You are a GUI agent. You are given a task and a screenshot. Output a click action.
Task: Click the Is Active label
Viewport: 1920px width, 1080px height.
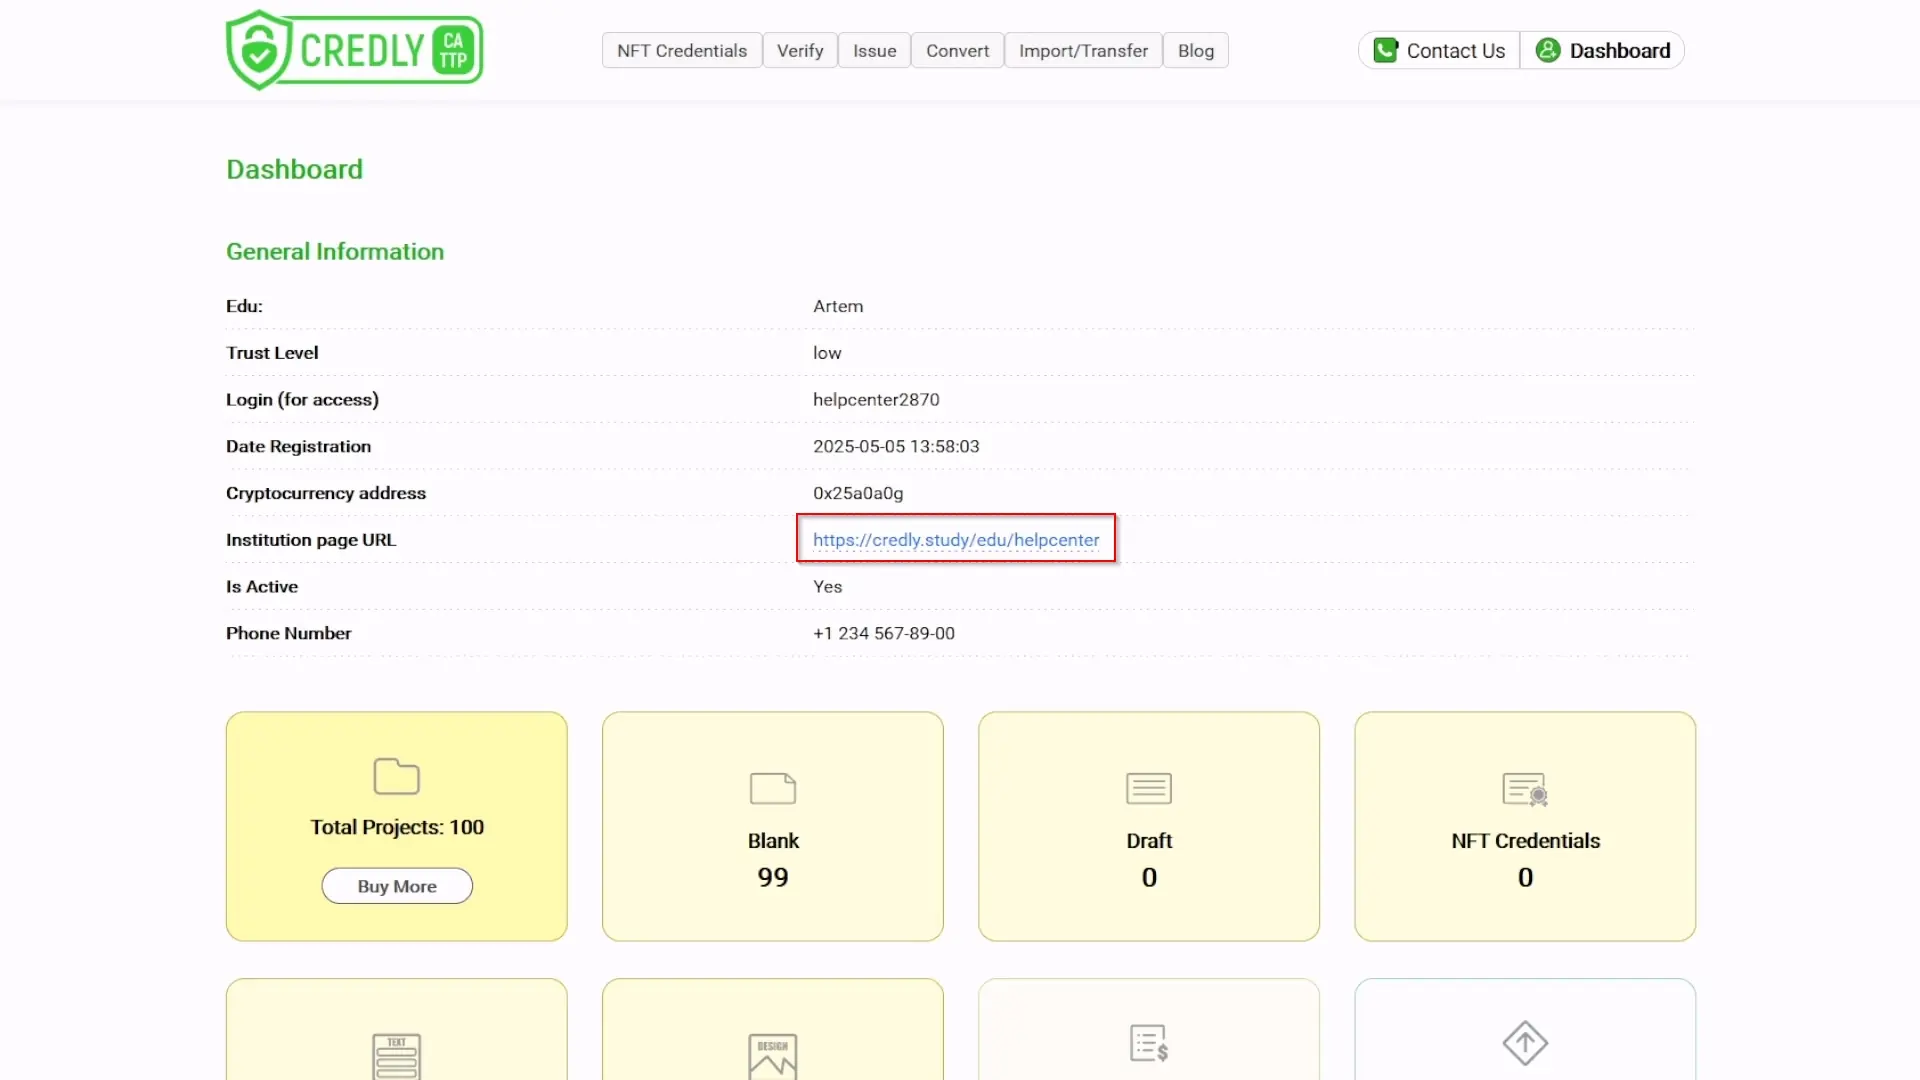click(x=262, y=587)
